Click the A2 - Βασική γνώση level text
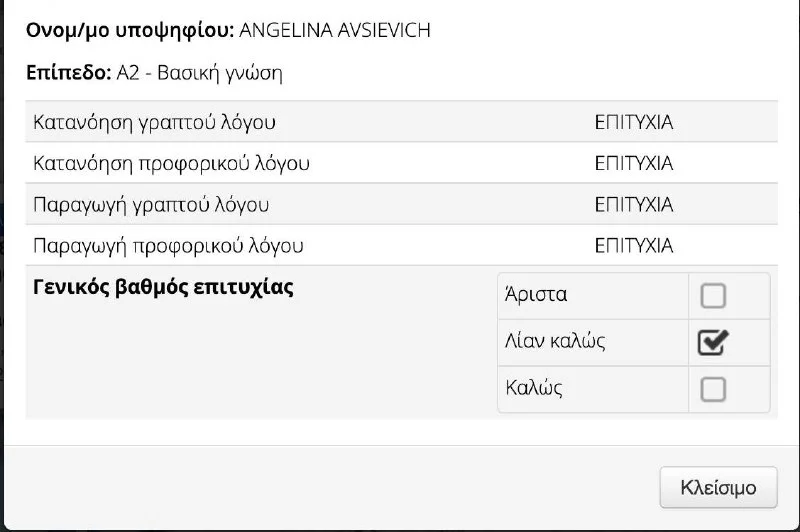The height and width of the screenshot is (532, 800). pyautogui.click(x=199, y=73)
